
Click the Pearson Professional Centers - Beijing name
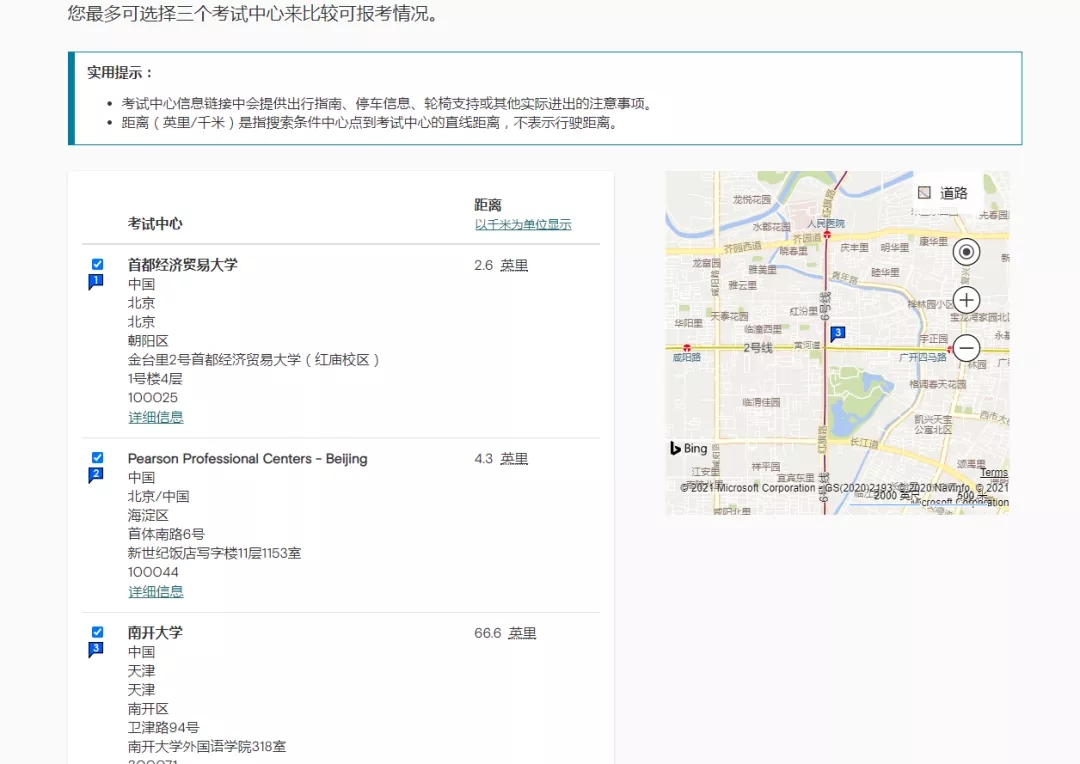(247, 459)
